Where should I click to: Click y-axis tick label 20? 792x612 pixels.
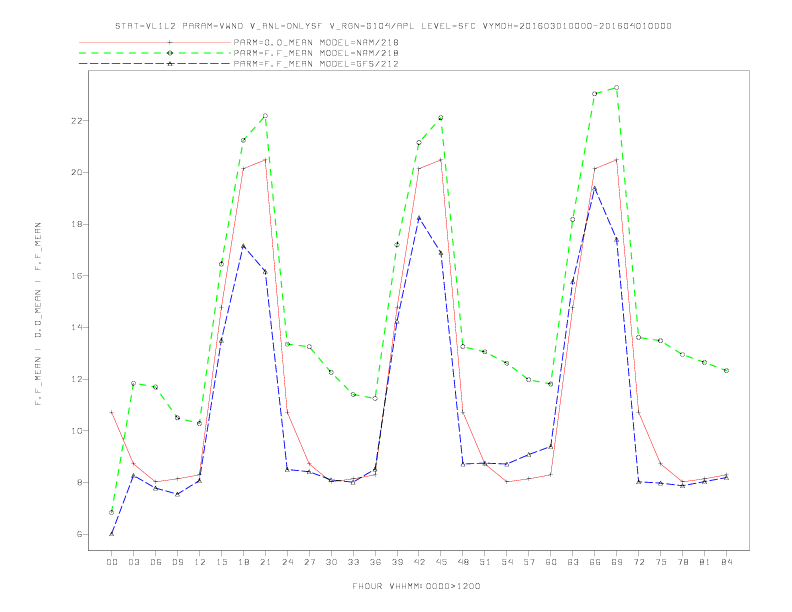point(77,172)
